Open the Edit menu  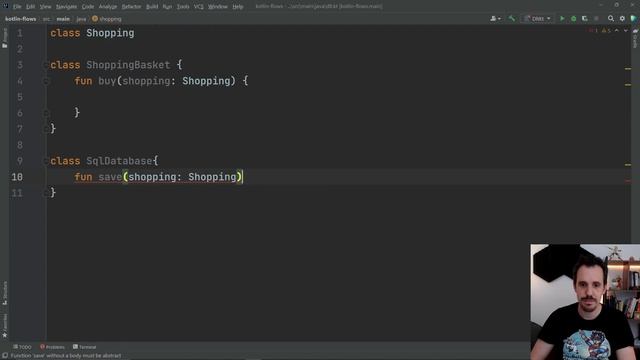[x=30, y=7]
